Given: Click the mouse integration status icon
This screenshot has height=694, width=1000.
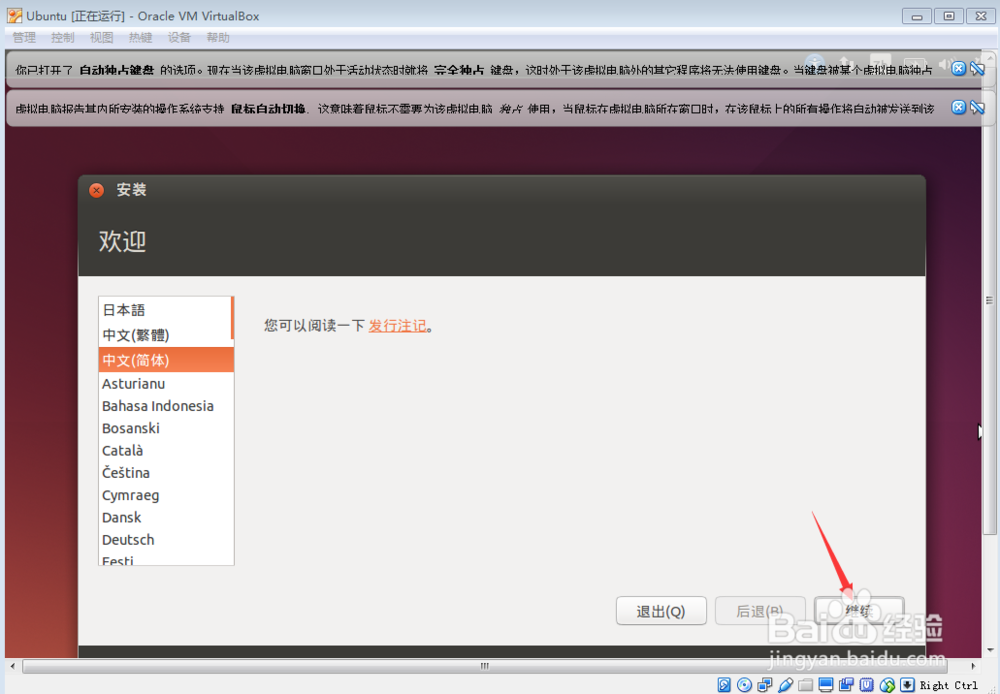Looking at the screenshot, I should [886, 684].
